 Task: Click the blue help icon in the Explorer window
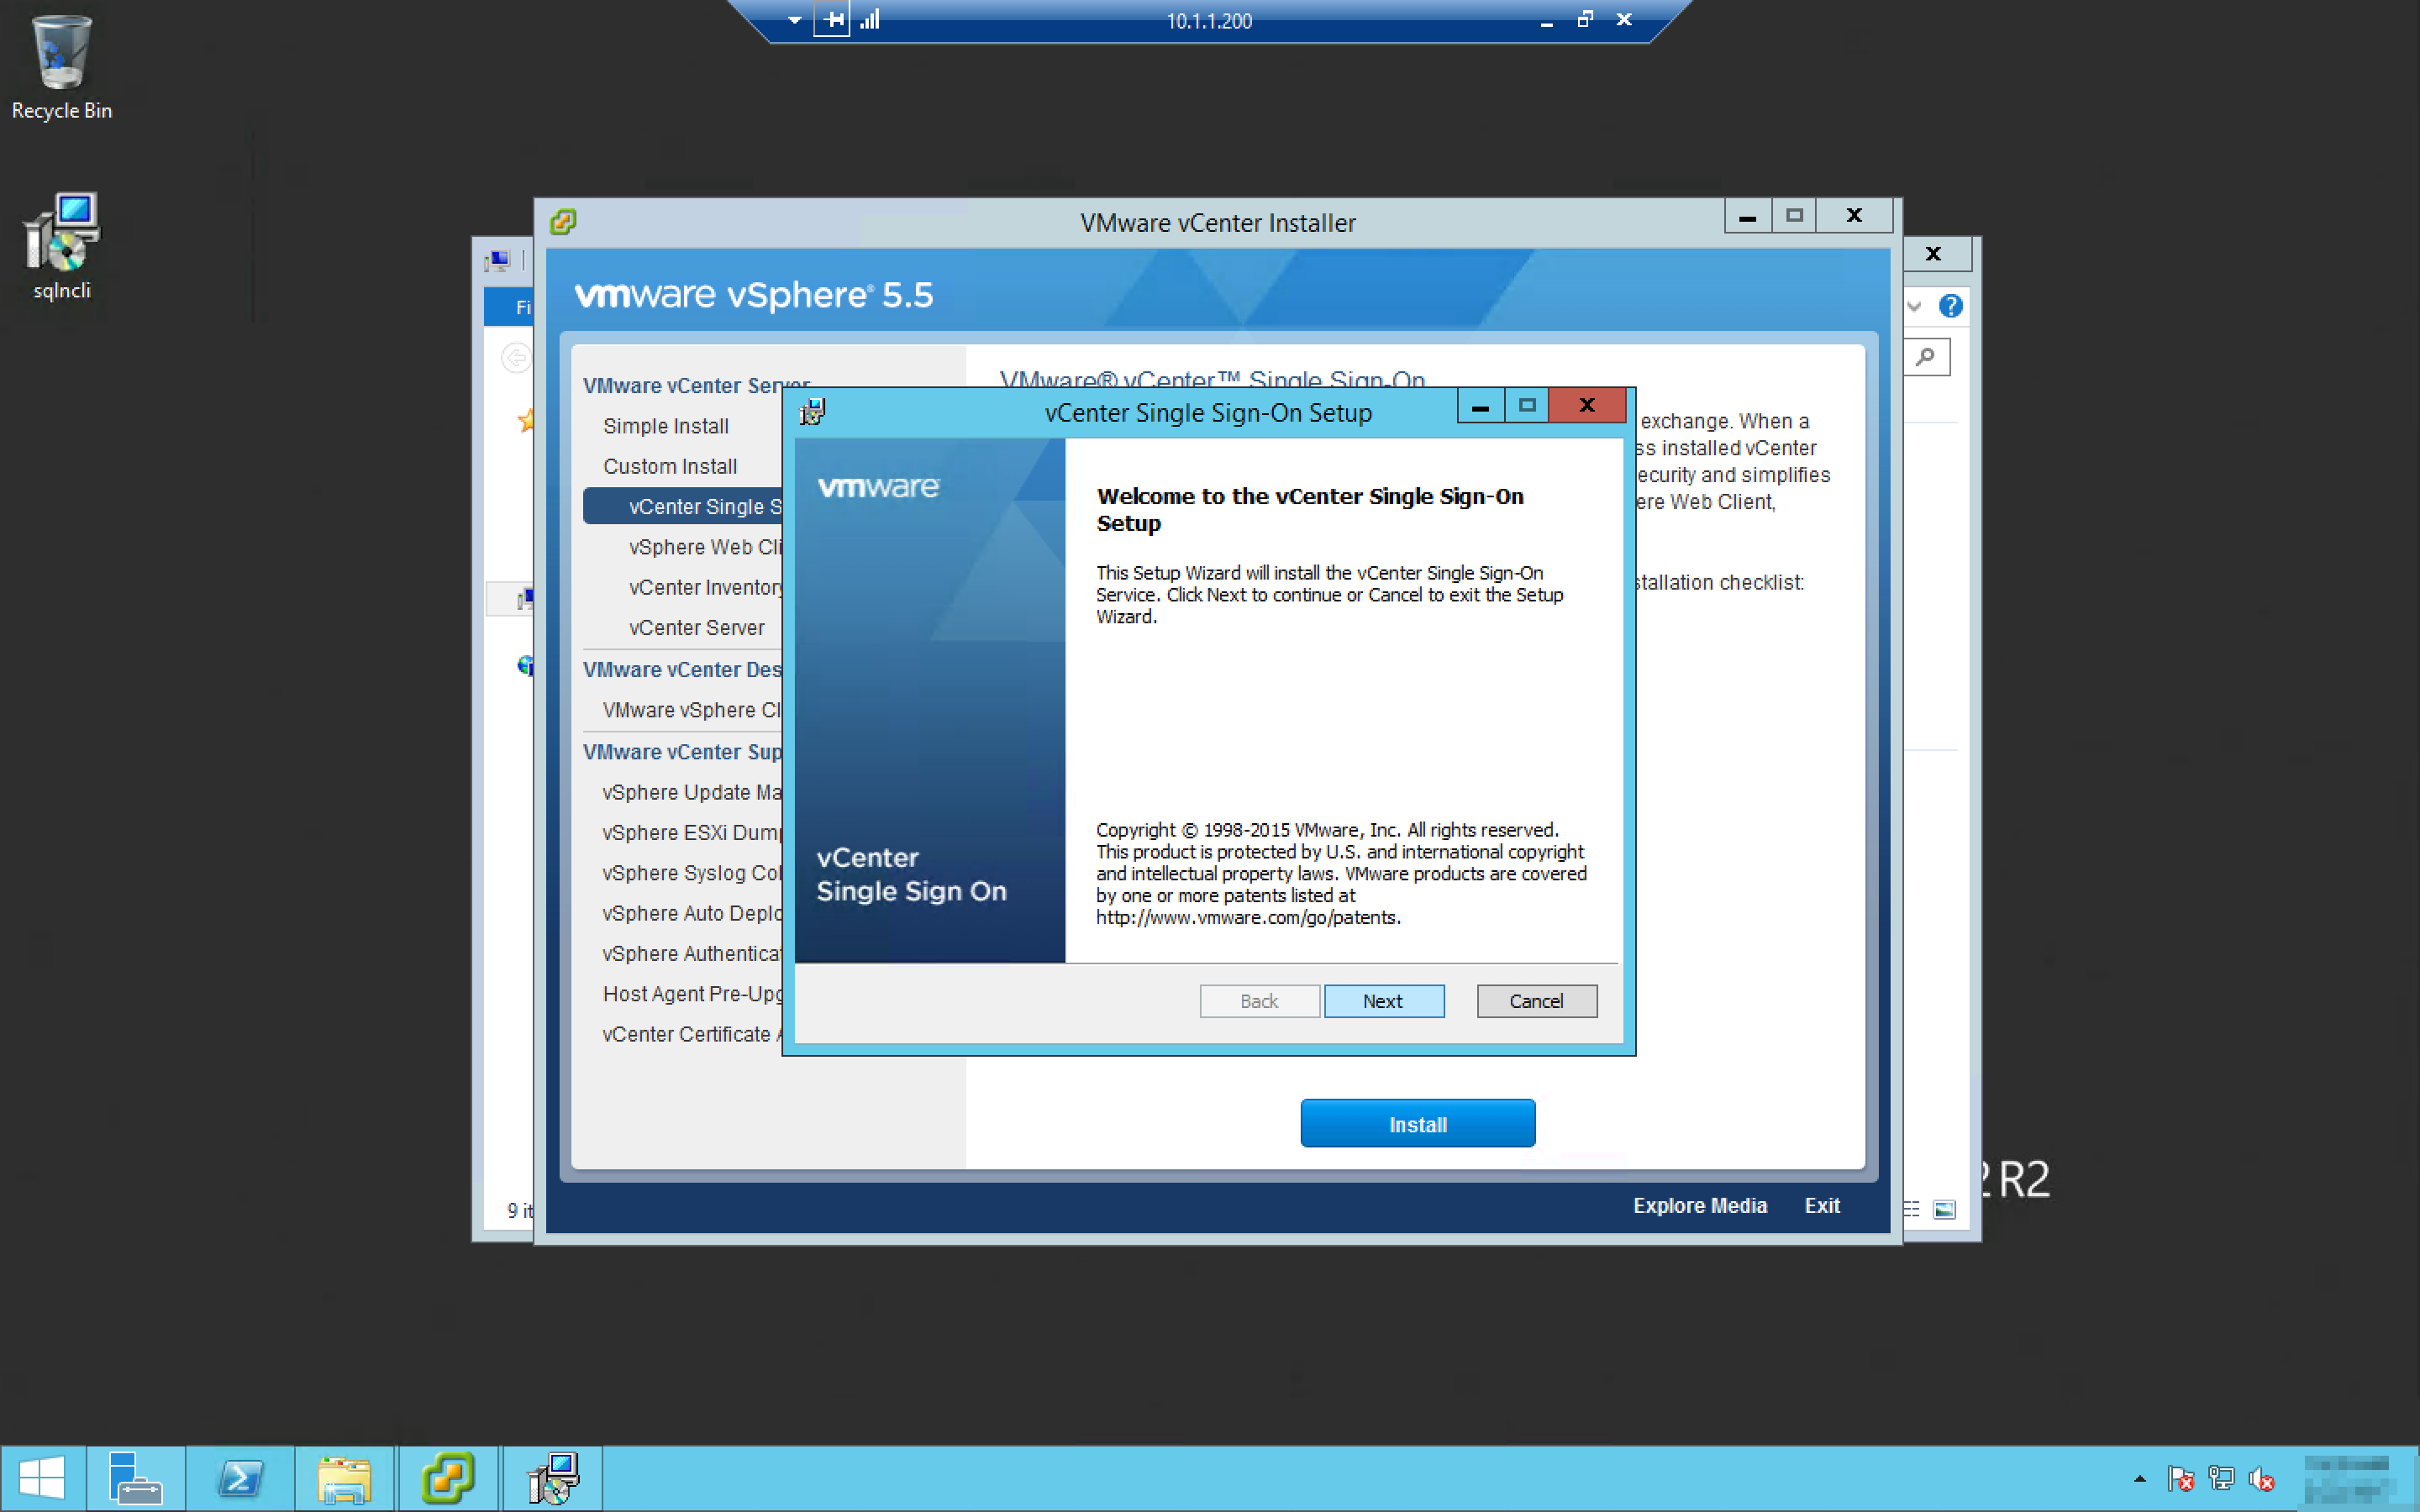pos(1950,306)
